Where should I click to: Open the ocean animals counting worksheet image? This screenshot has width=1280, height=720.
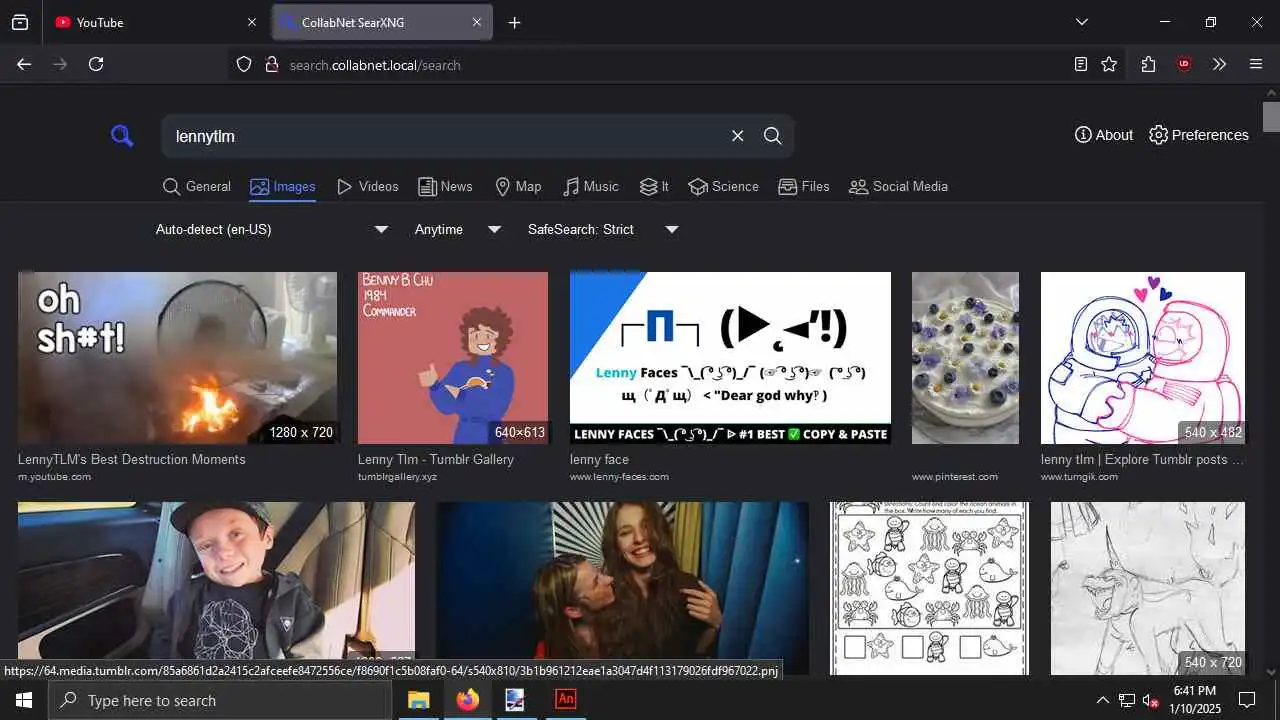tap(929, 588)
